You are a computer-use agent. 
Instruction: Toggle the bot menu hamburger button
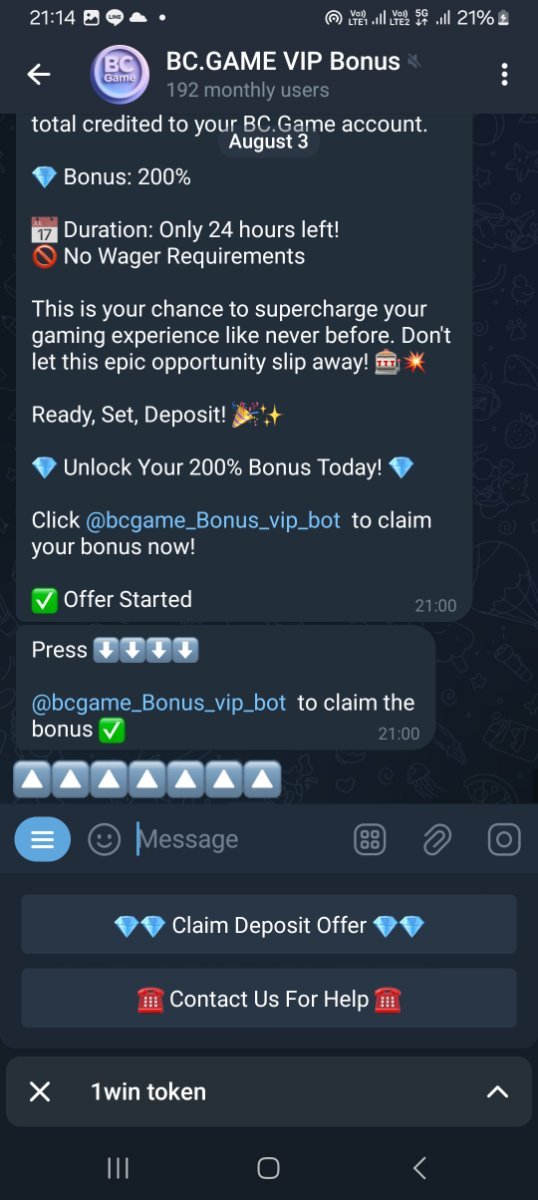click(x=42, y=840)
